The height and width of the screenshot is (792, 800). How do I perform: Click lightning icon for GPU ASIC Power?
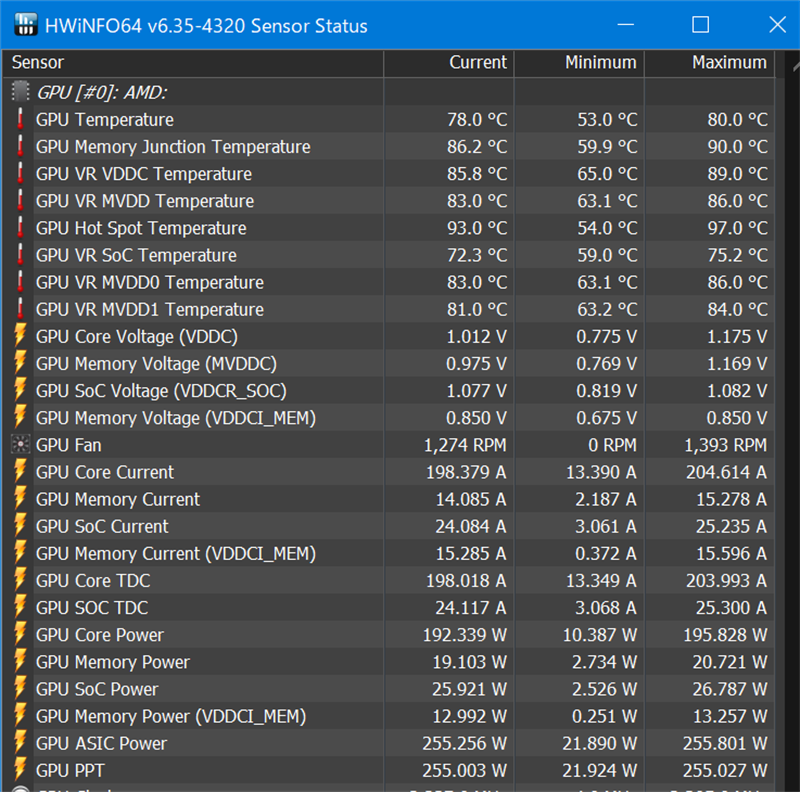pos(20,743)
